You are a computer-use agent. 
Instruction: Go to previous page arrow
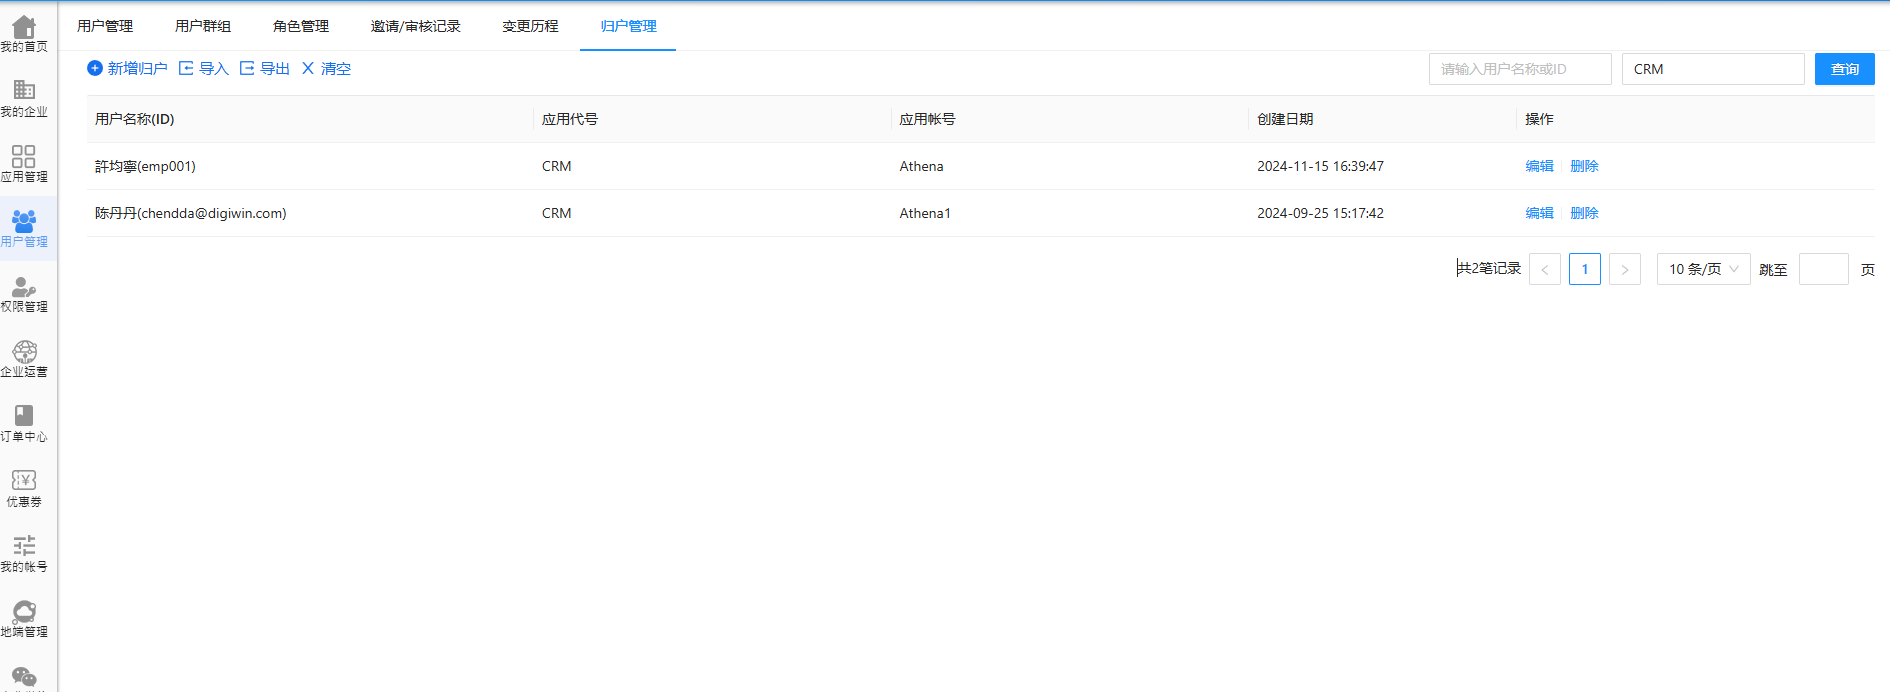[1545, 269]
